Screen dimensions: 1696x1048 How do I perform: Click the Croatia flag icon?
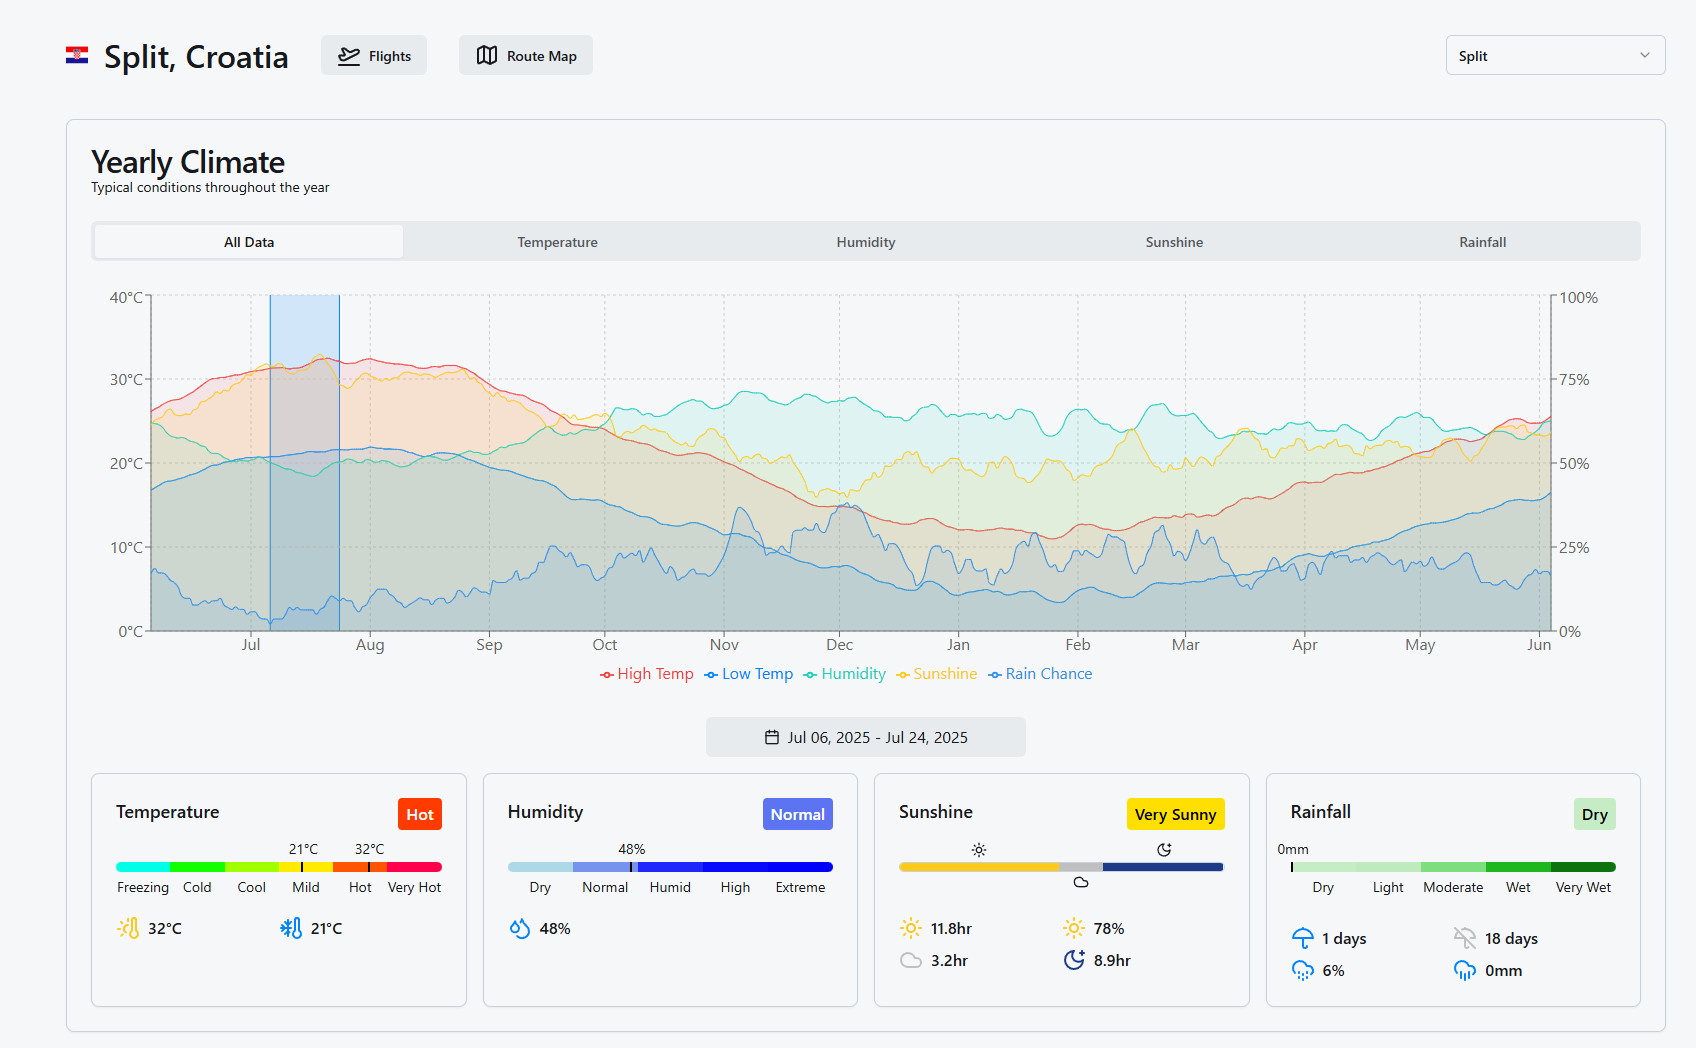tap(77, 55)
